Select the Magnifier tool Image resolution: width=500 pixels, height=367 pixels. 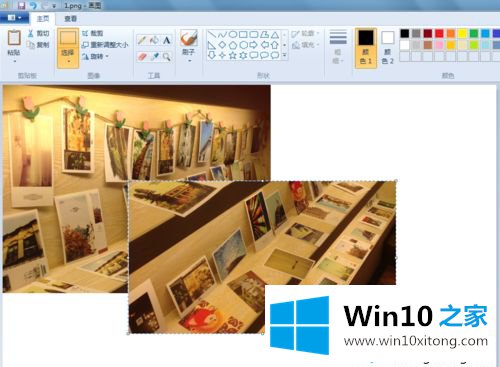tap(166, 57)
